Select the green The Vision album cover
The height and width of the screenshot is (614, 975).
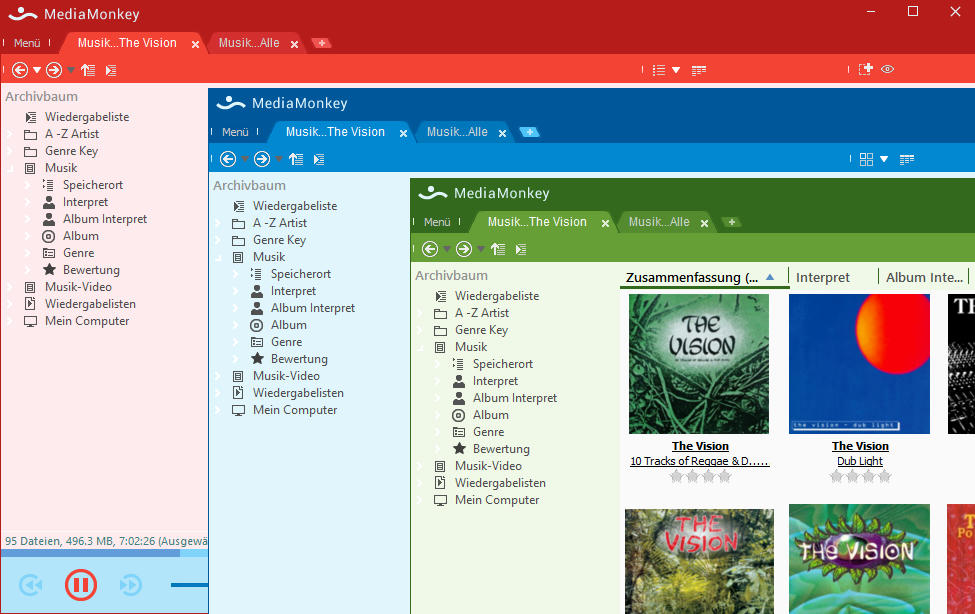(x=699, y=364)
